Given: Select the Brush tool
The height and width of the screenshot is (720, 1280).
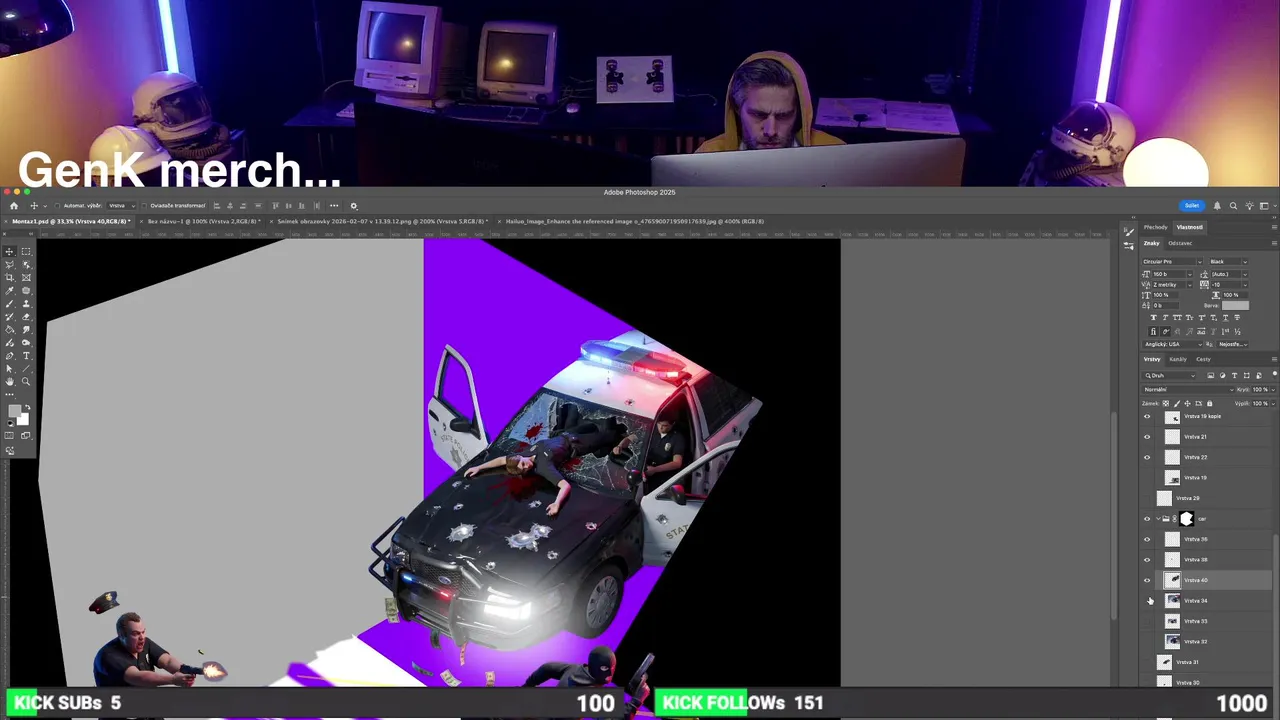Looking at the screenshot, I should coord(9,303).
